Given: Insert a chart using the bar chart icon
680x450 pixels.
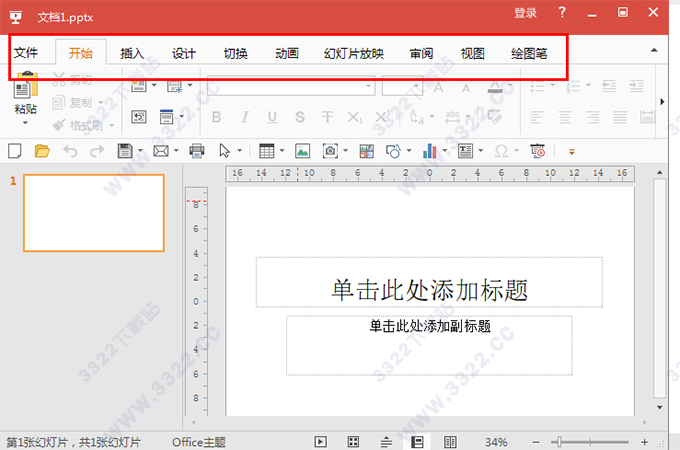Looking at the screenshot, I should 430,151.
